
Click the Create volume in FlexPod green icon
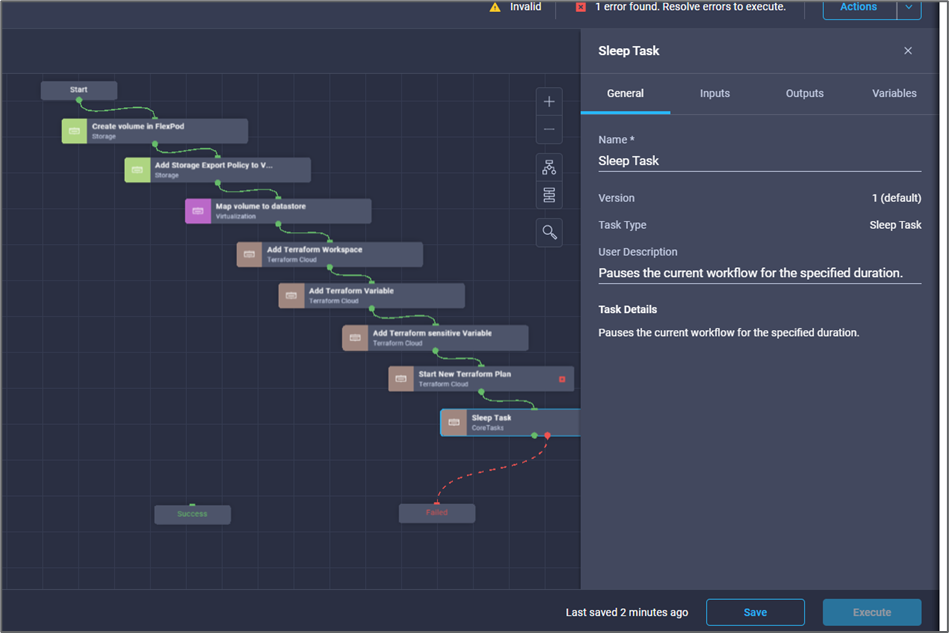(74, 131)
